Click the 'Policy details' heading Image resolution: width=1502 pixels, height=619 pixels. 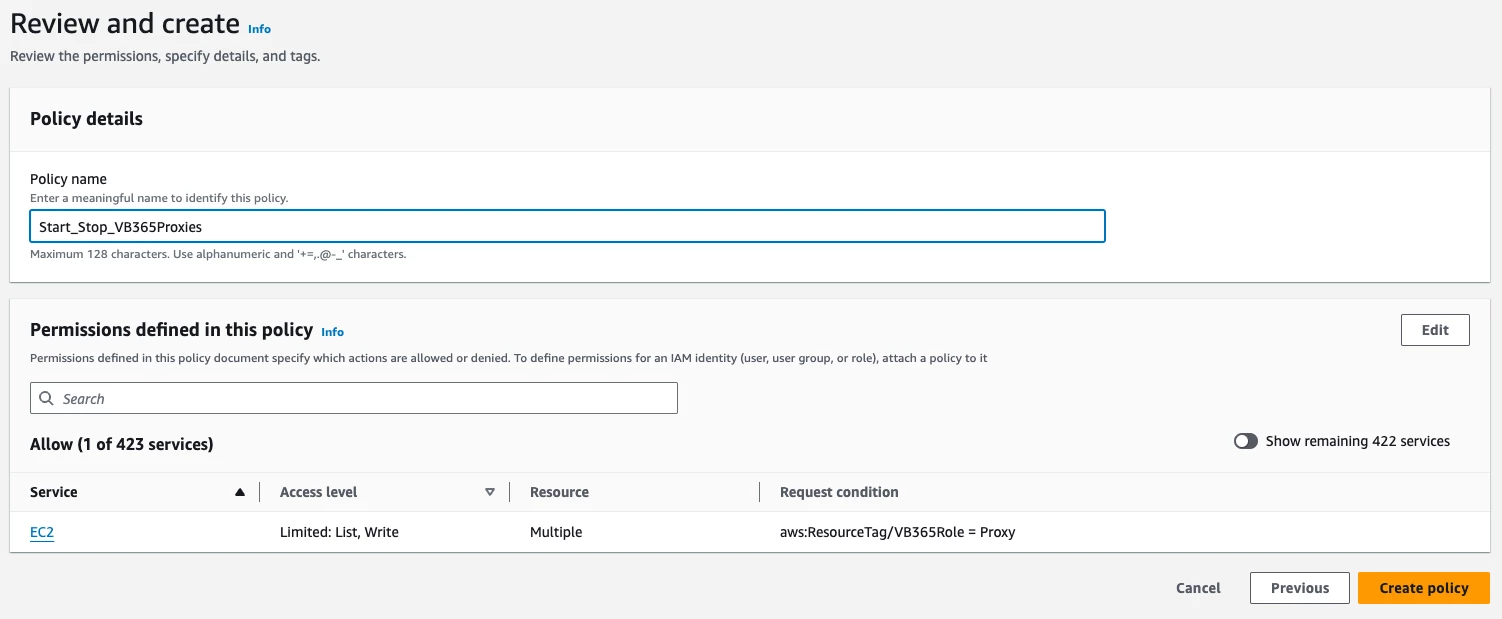pos(86,119)
